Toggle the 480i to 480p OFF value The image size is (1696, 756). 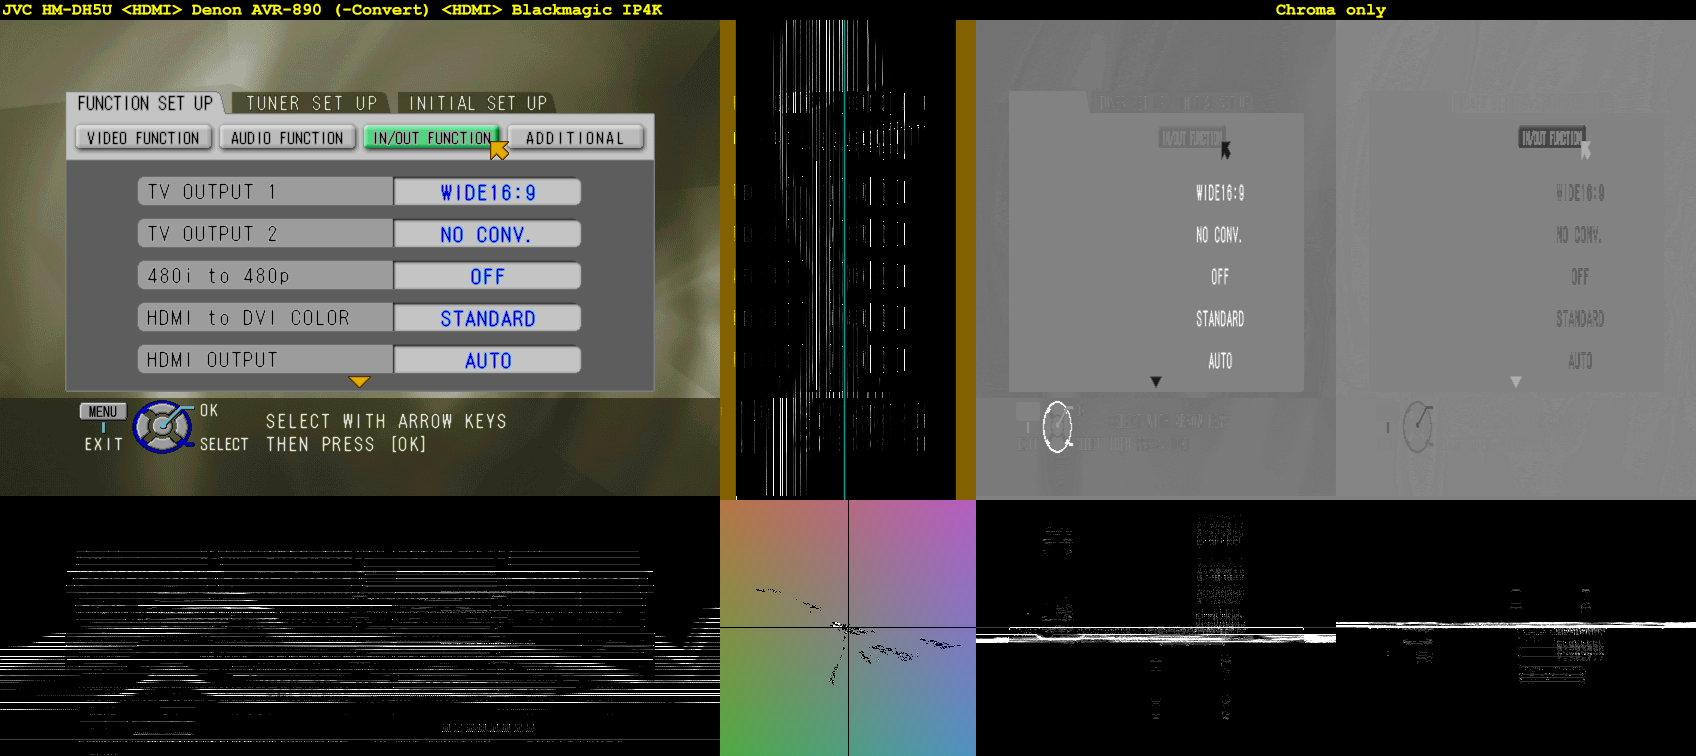(x=487, y=276)
